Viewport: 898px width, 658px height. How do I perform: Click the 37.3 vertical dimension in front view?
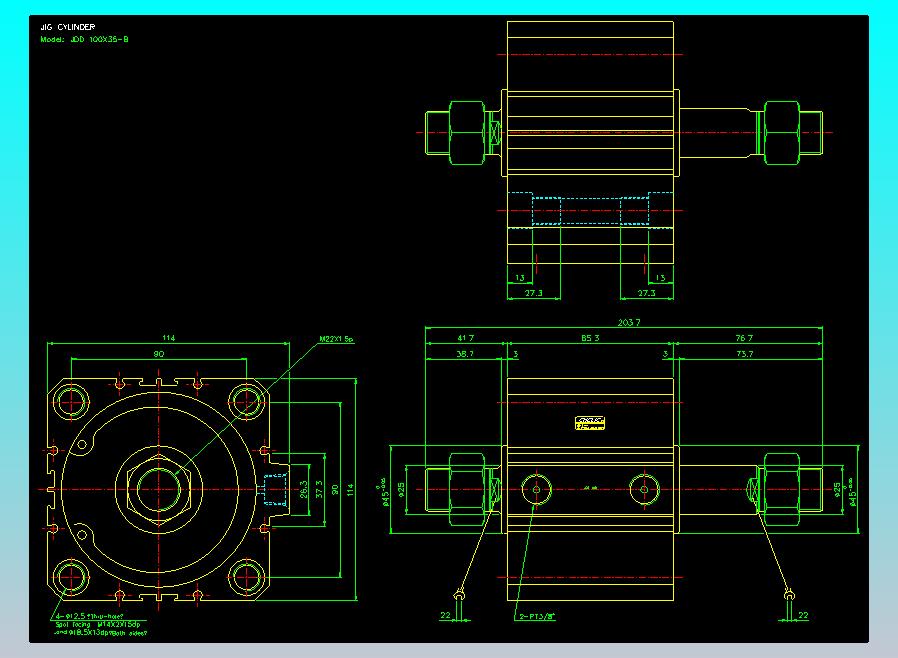[320, 489]
